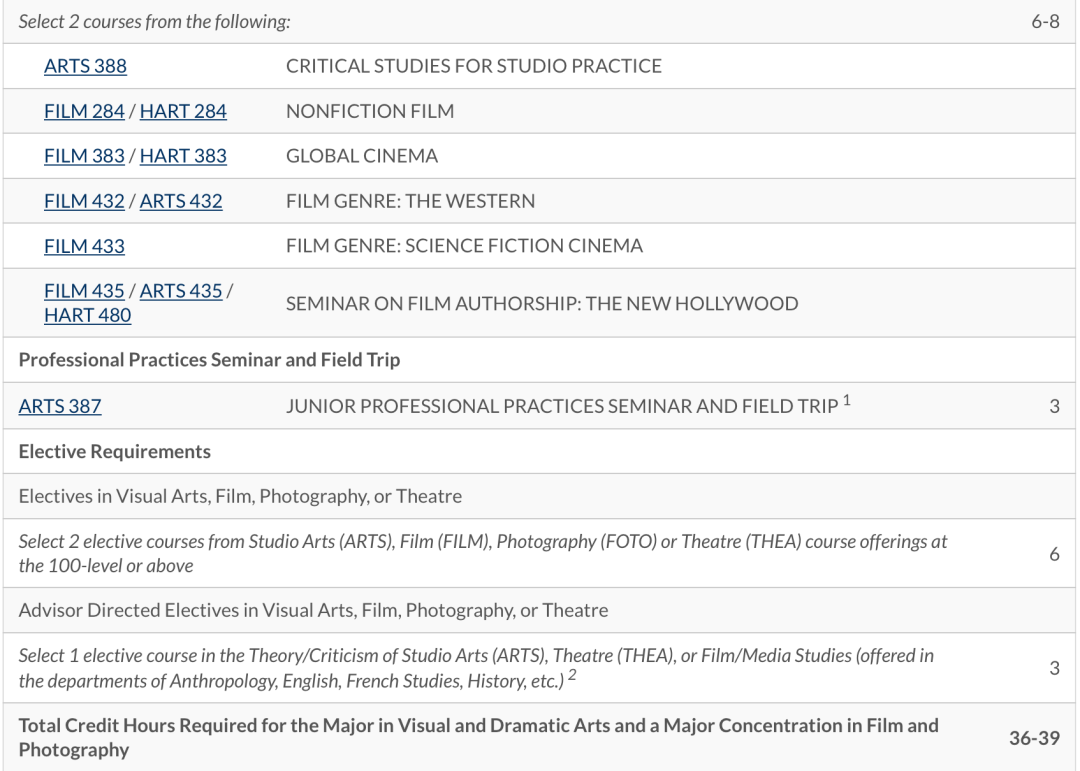
Task: Click the GLOBAL CINEMA course title
Action: 362,157
